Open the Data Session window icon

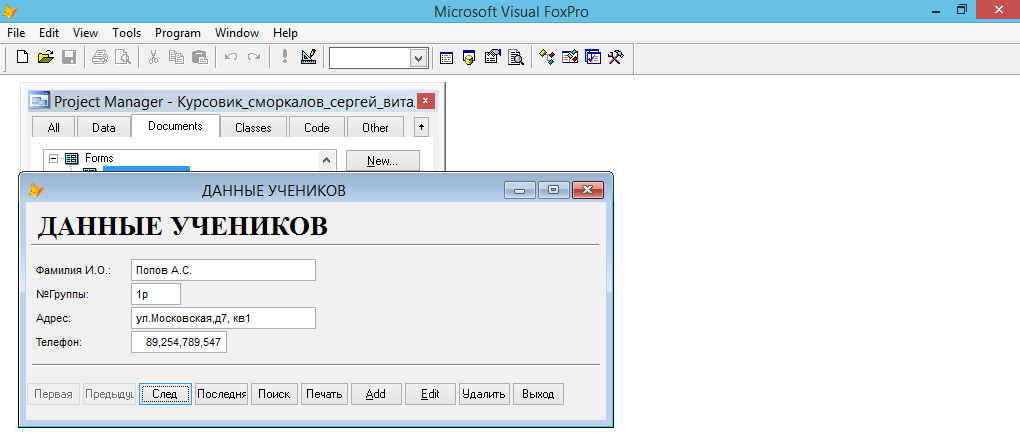click(x=469, y=57)
